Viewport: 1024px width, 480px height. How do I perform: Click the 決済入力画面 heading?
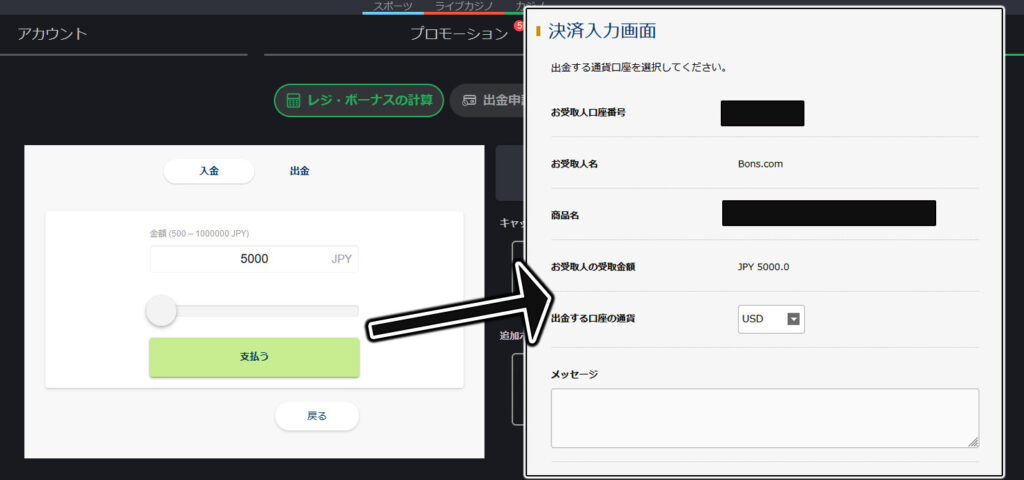click(602, 31)
